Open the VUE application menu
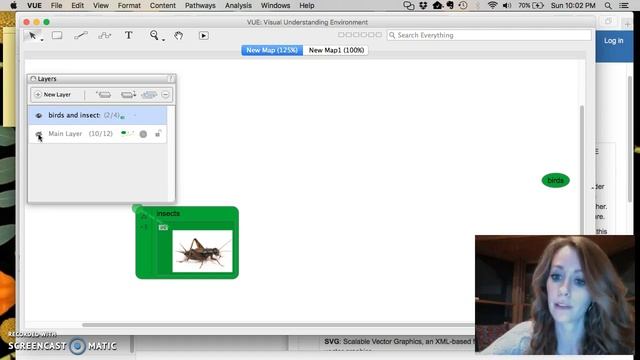 (x=34, y=5)
